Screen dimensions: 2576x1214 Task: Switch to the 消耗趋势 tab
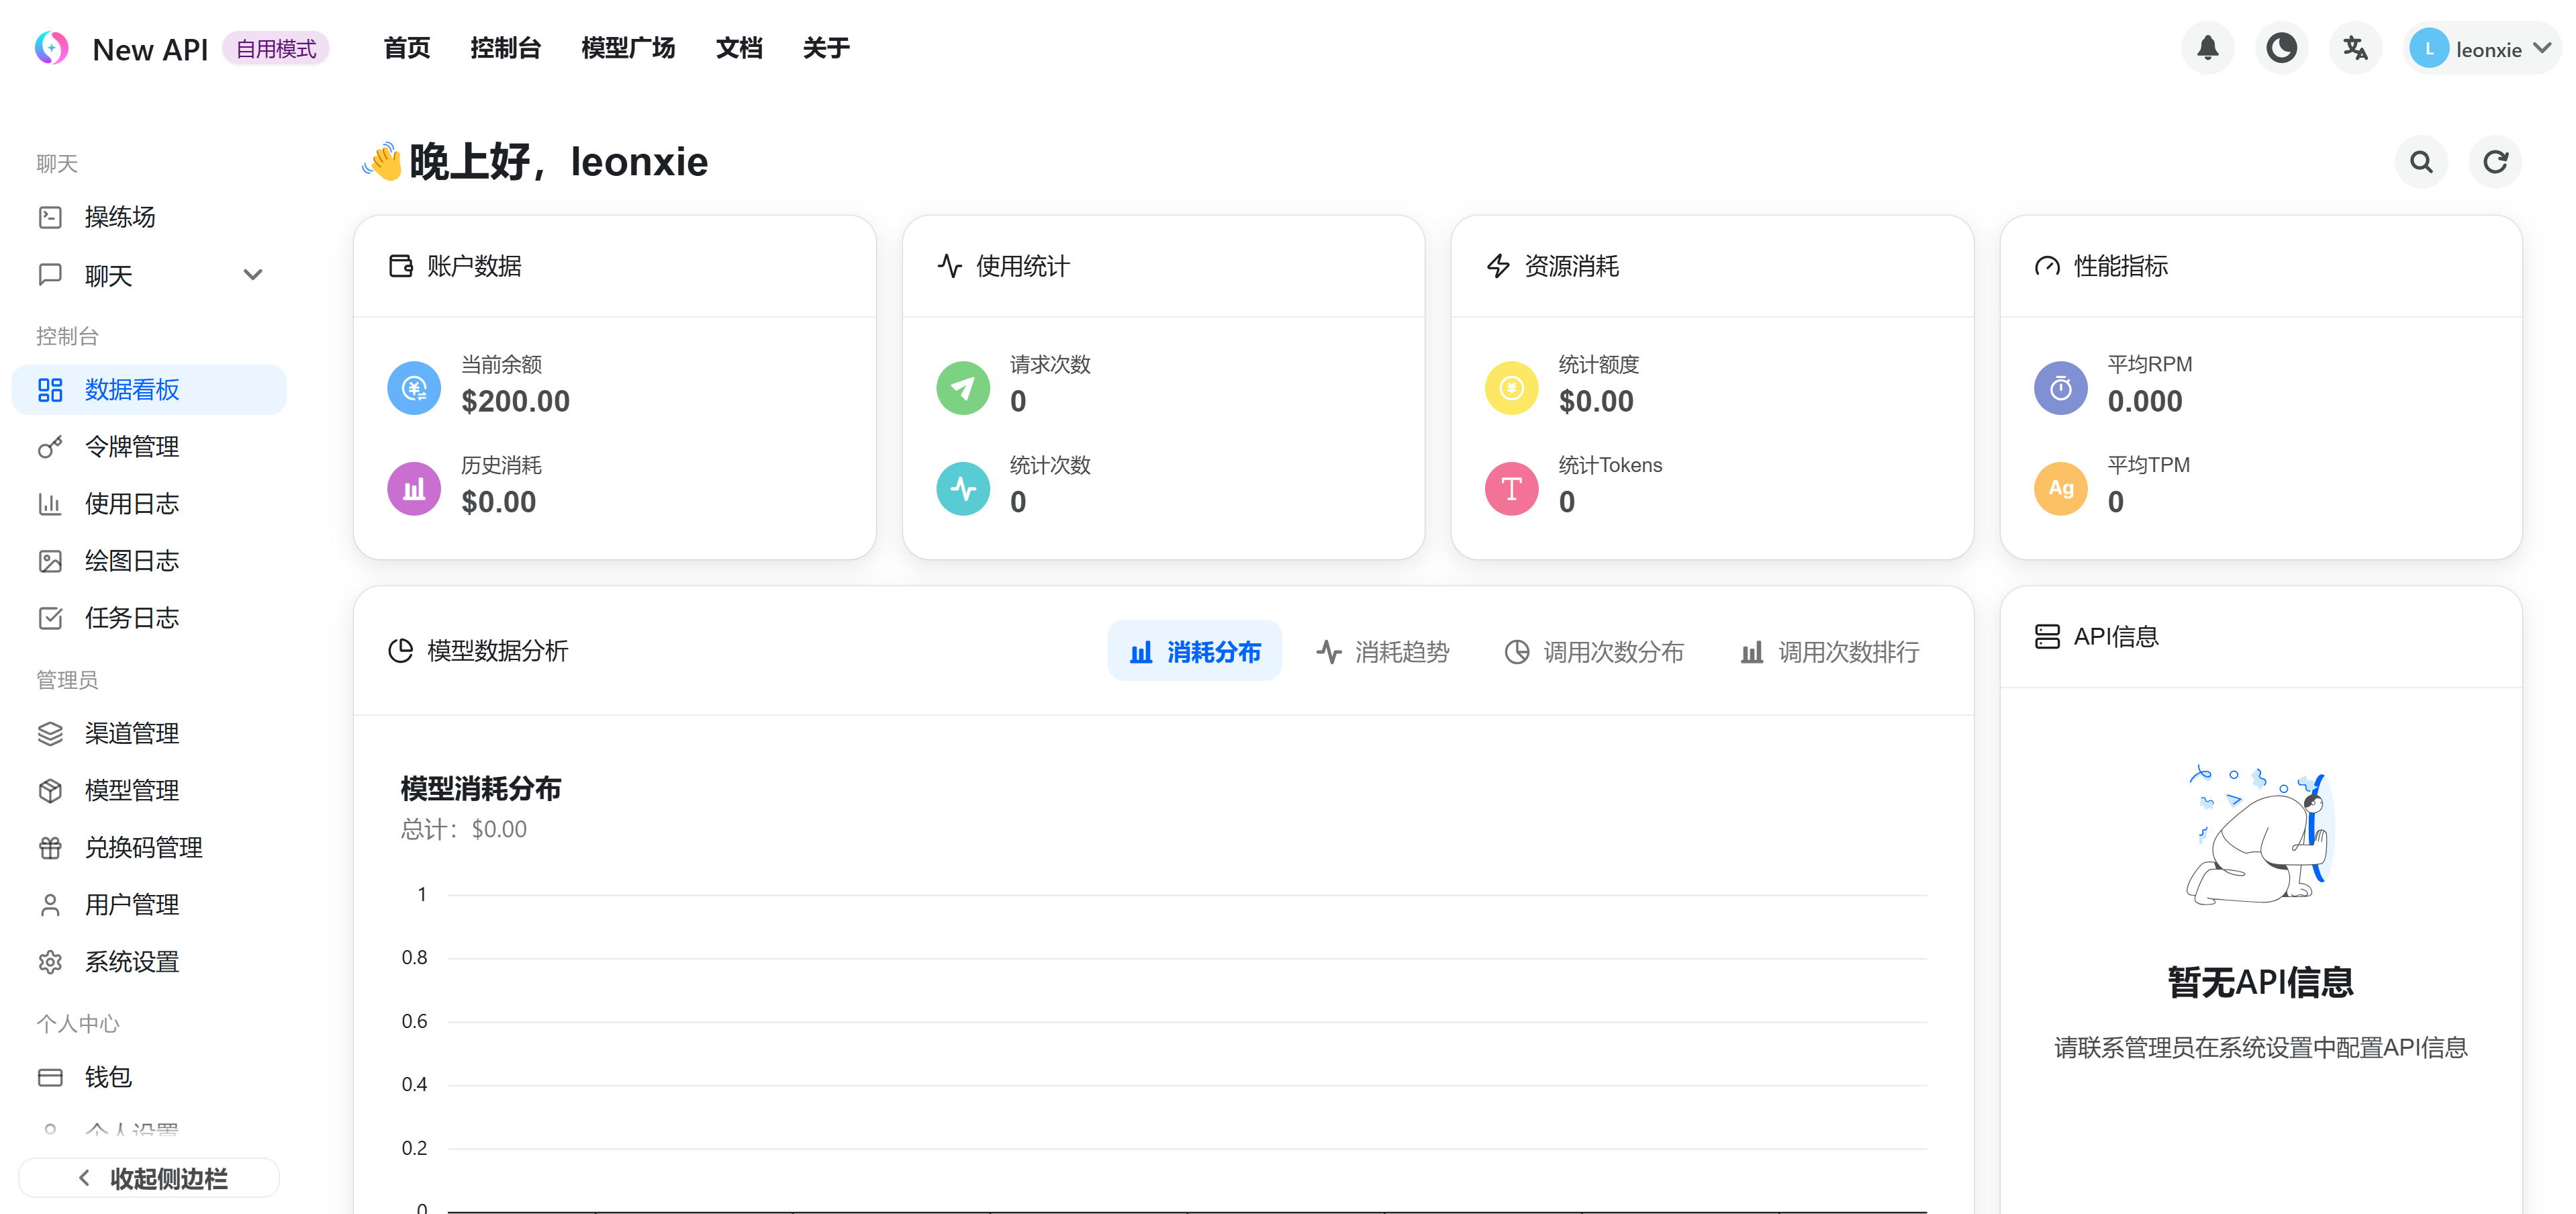tap(1383, 652)
